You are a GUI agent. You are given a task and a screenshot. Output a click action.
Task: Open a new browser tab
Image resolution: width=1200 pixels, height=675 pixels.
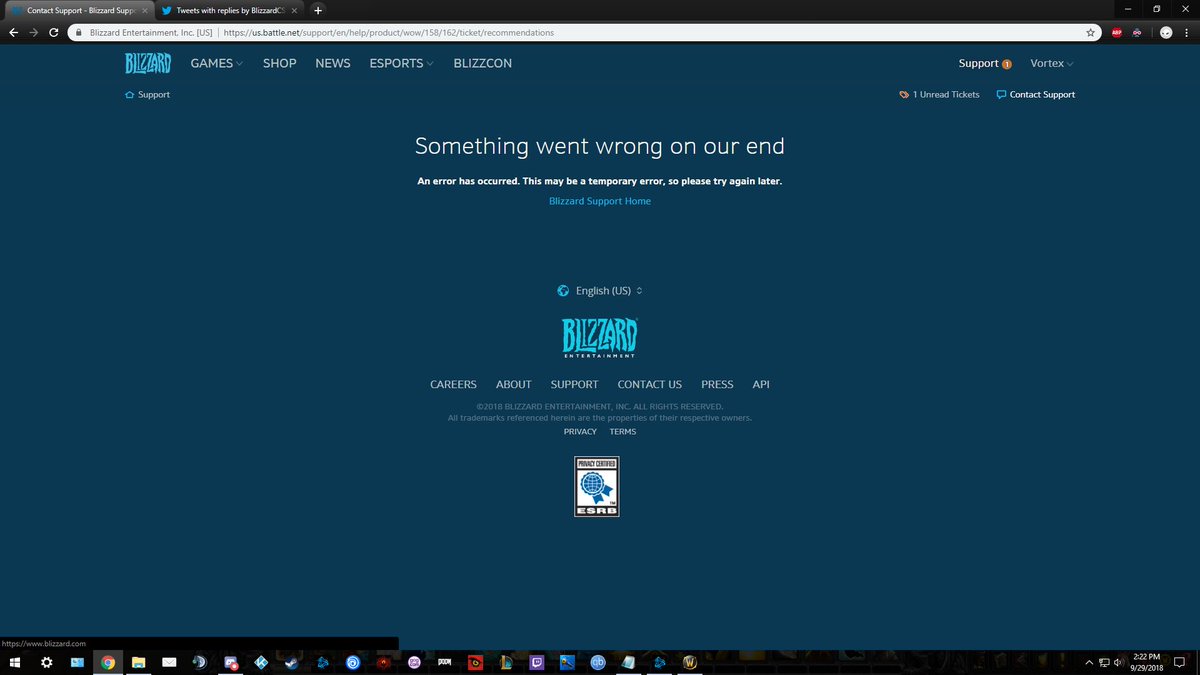[x=318, y=10]
